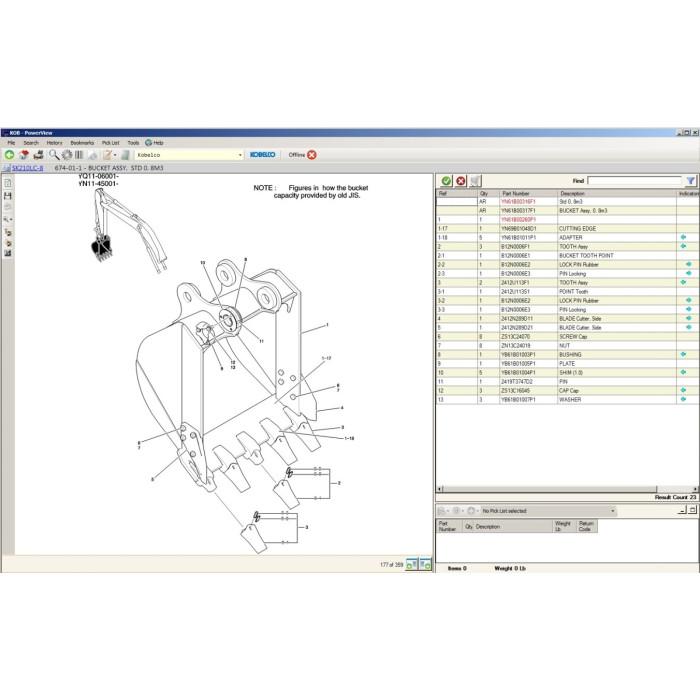Select the BUCKET TOOTH POINT row

567,256
